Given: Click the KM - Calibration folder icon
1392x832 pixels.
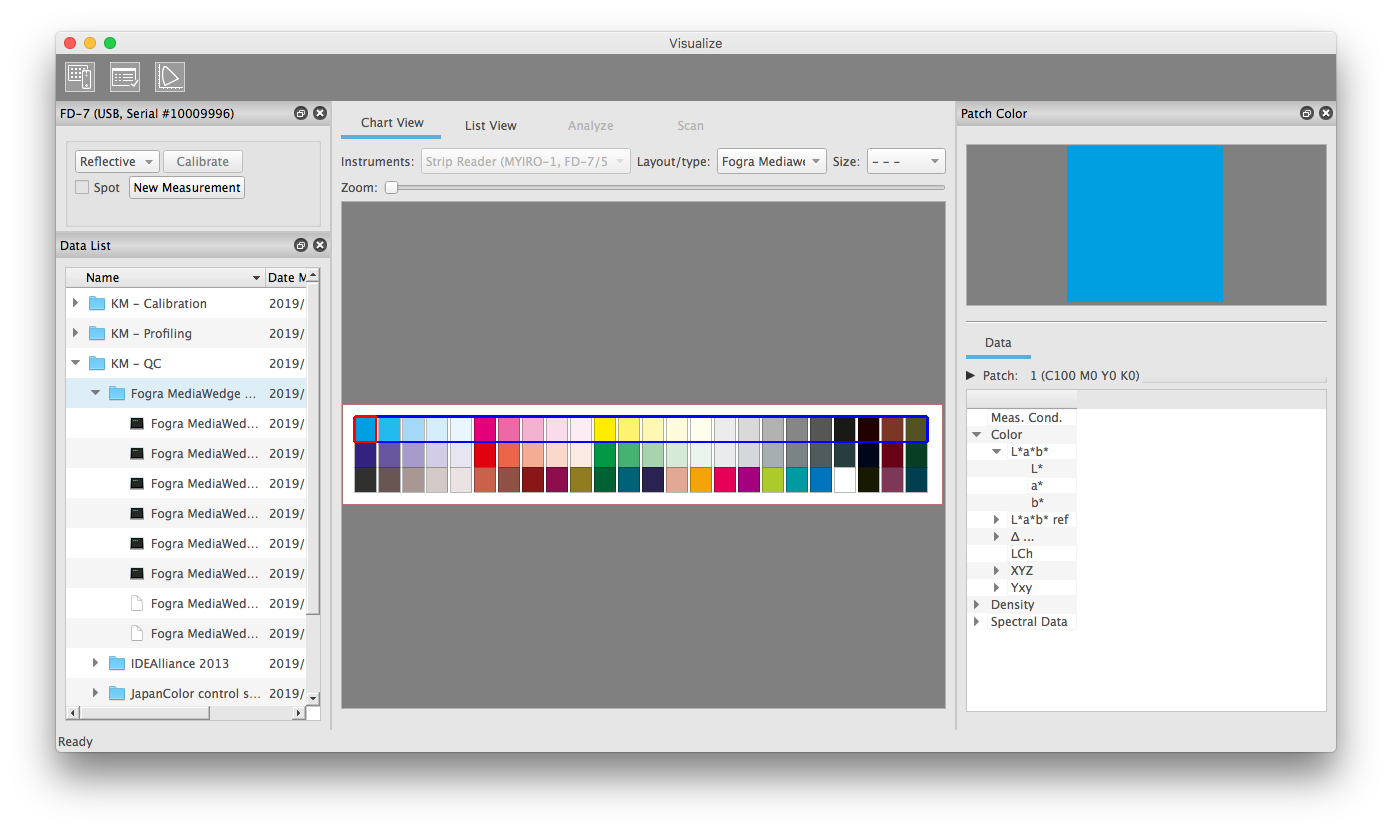Looking at the screenshot, I should pyautogui.click(x=97, y=304).
